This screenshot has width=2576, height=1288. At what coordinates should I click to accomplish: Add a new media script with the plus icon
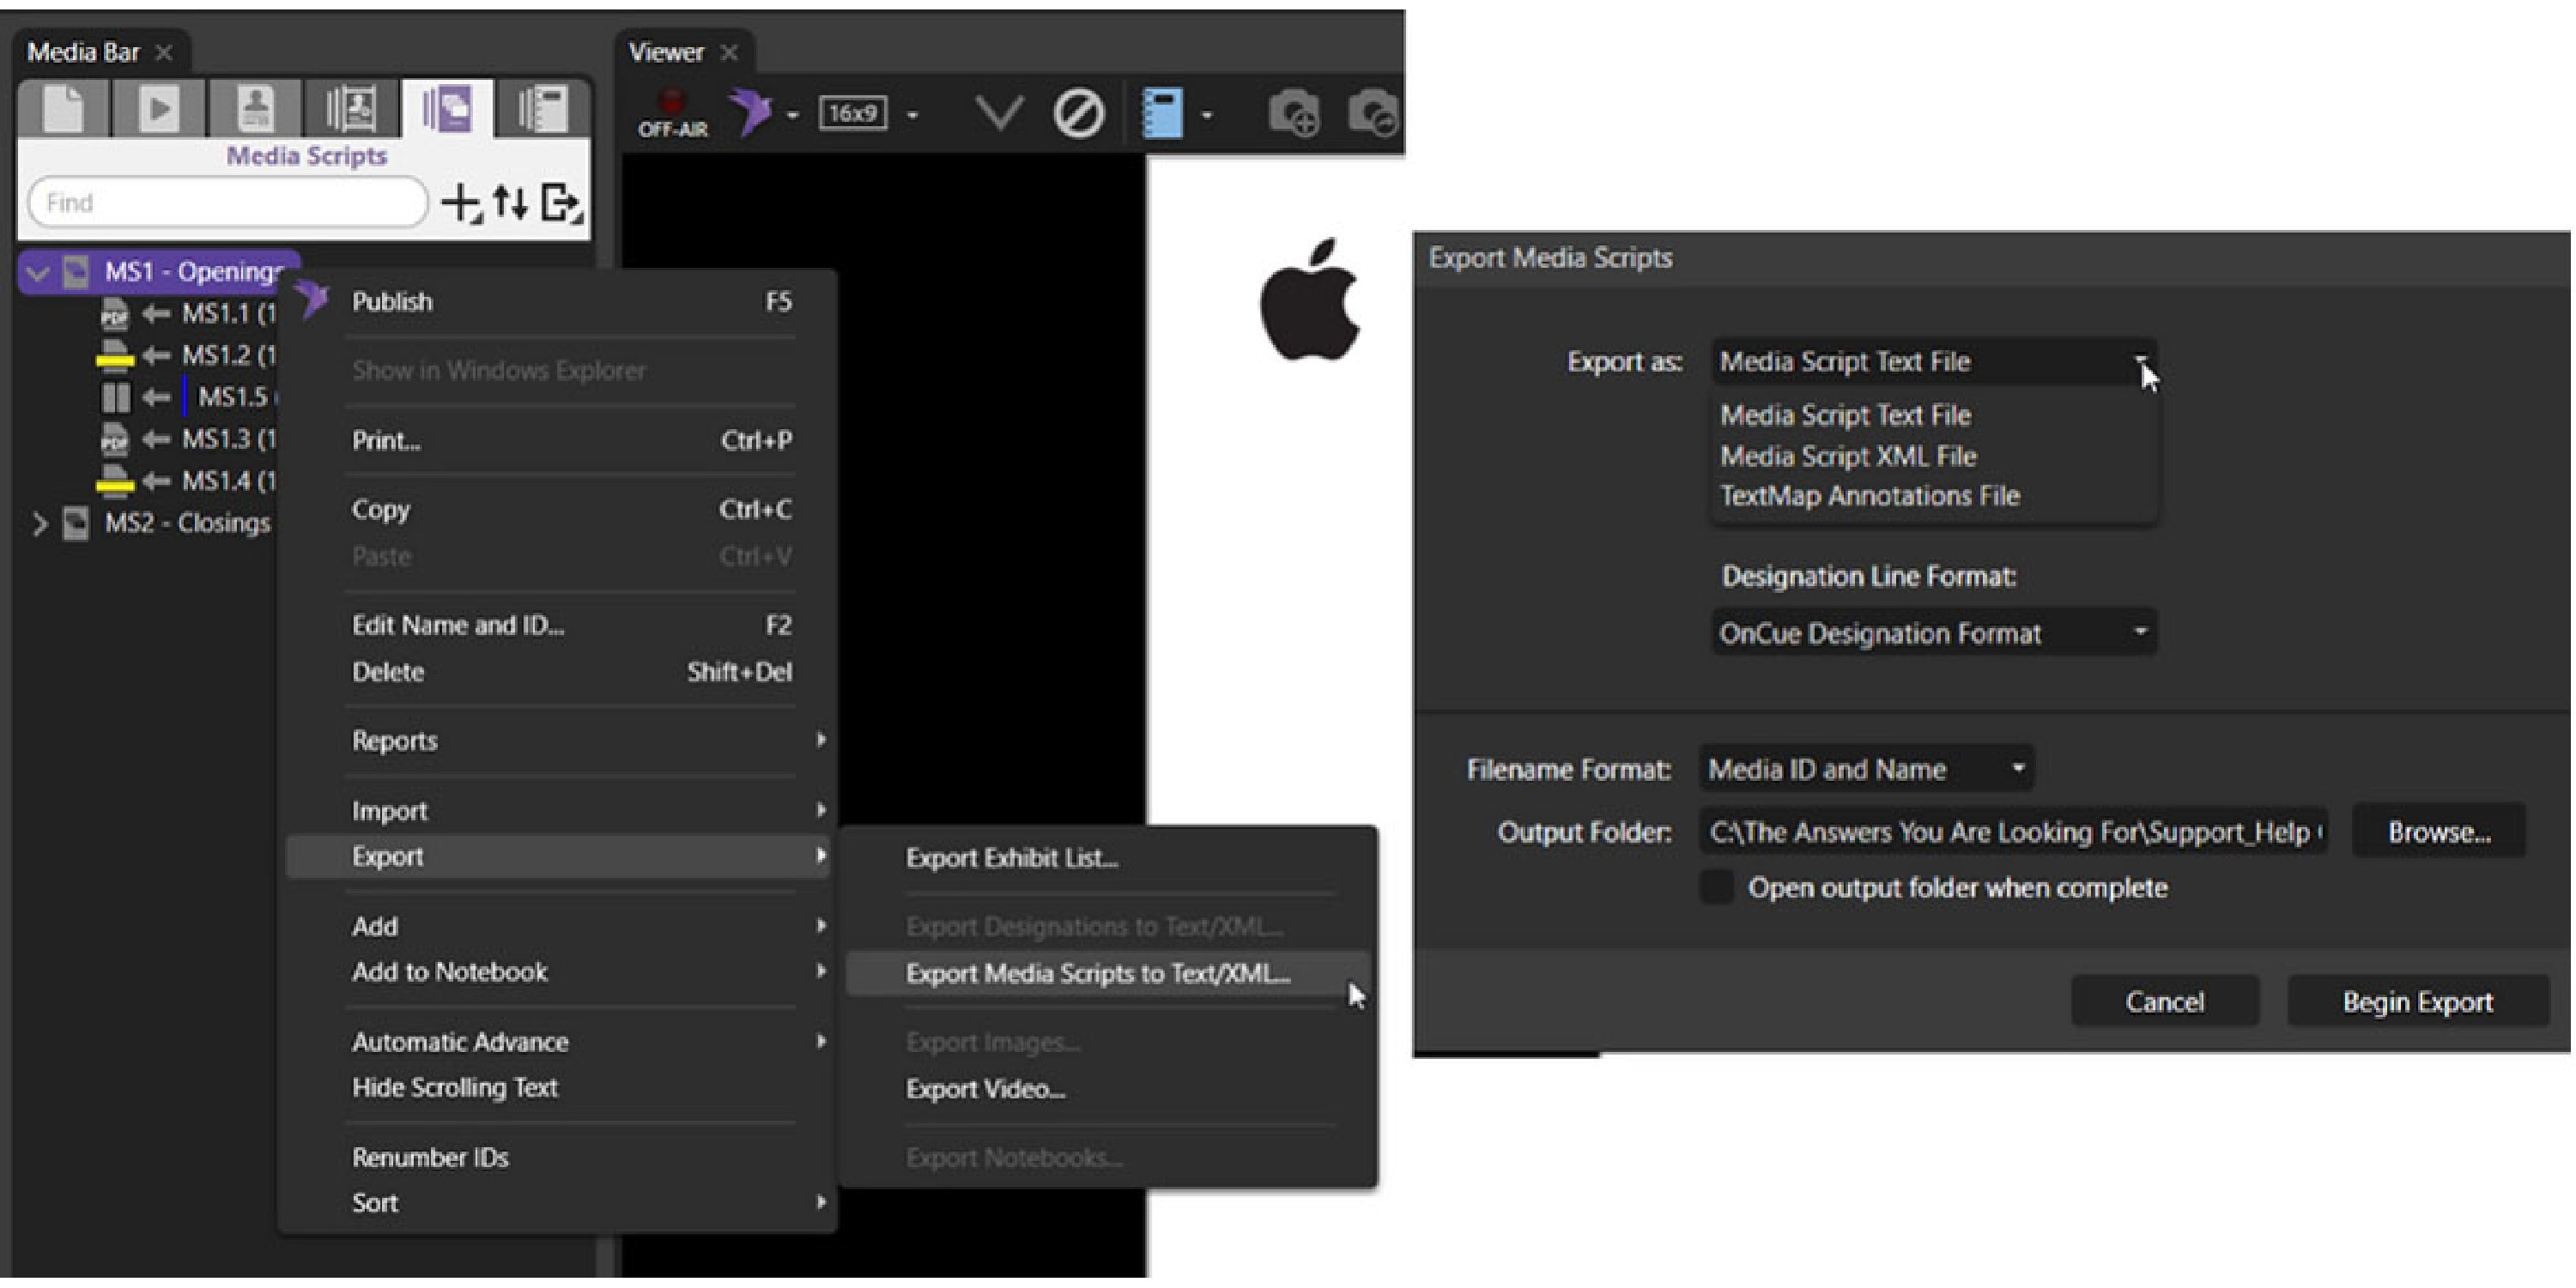(x=463, y=202)
